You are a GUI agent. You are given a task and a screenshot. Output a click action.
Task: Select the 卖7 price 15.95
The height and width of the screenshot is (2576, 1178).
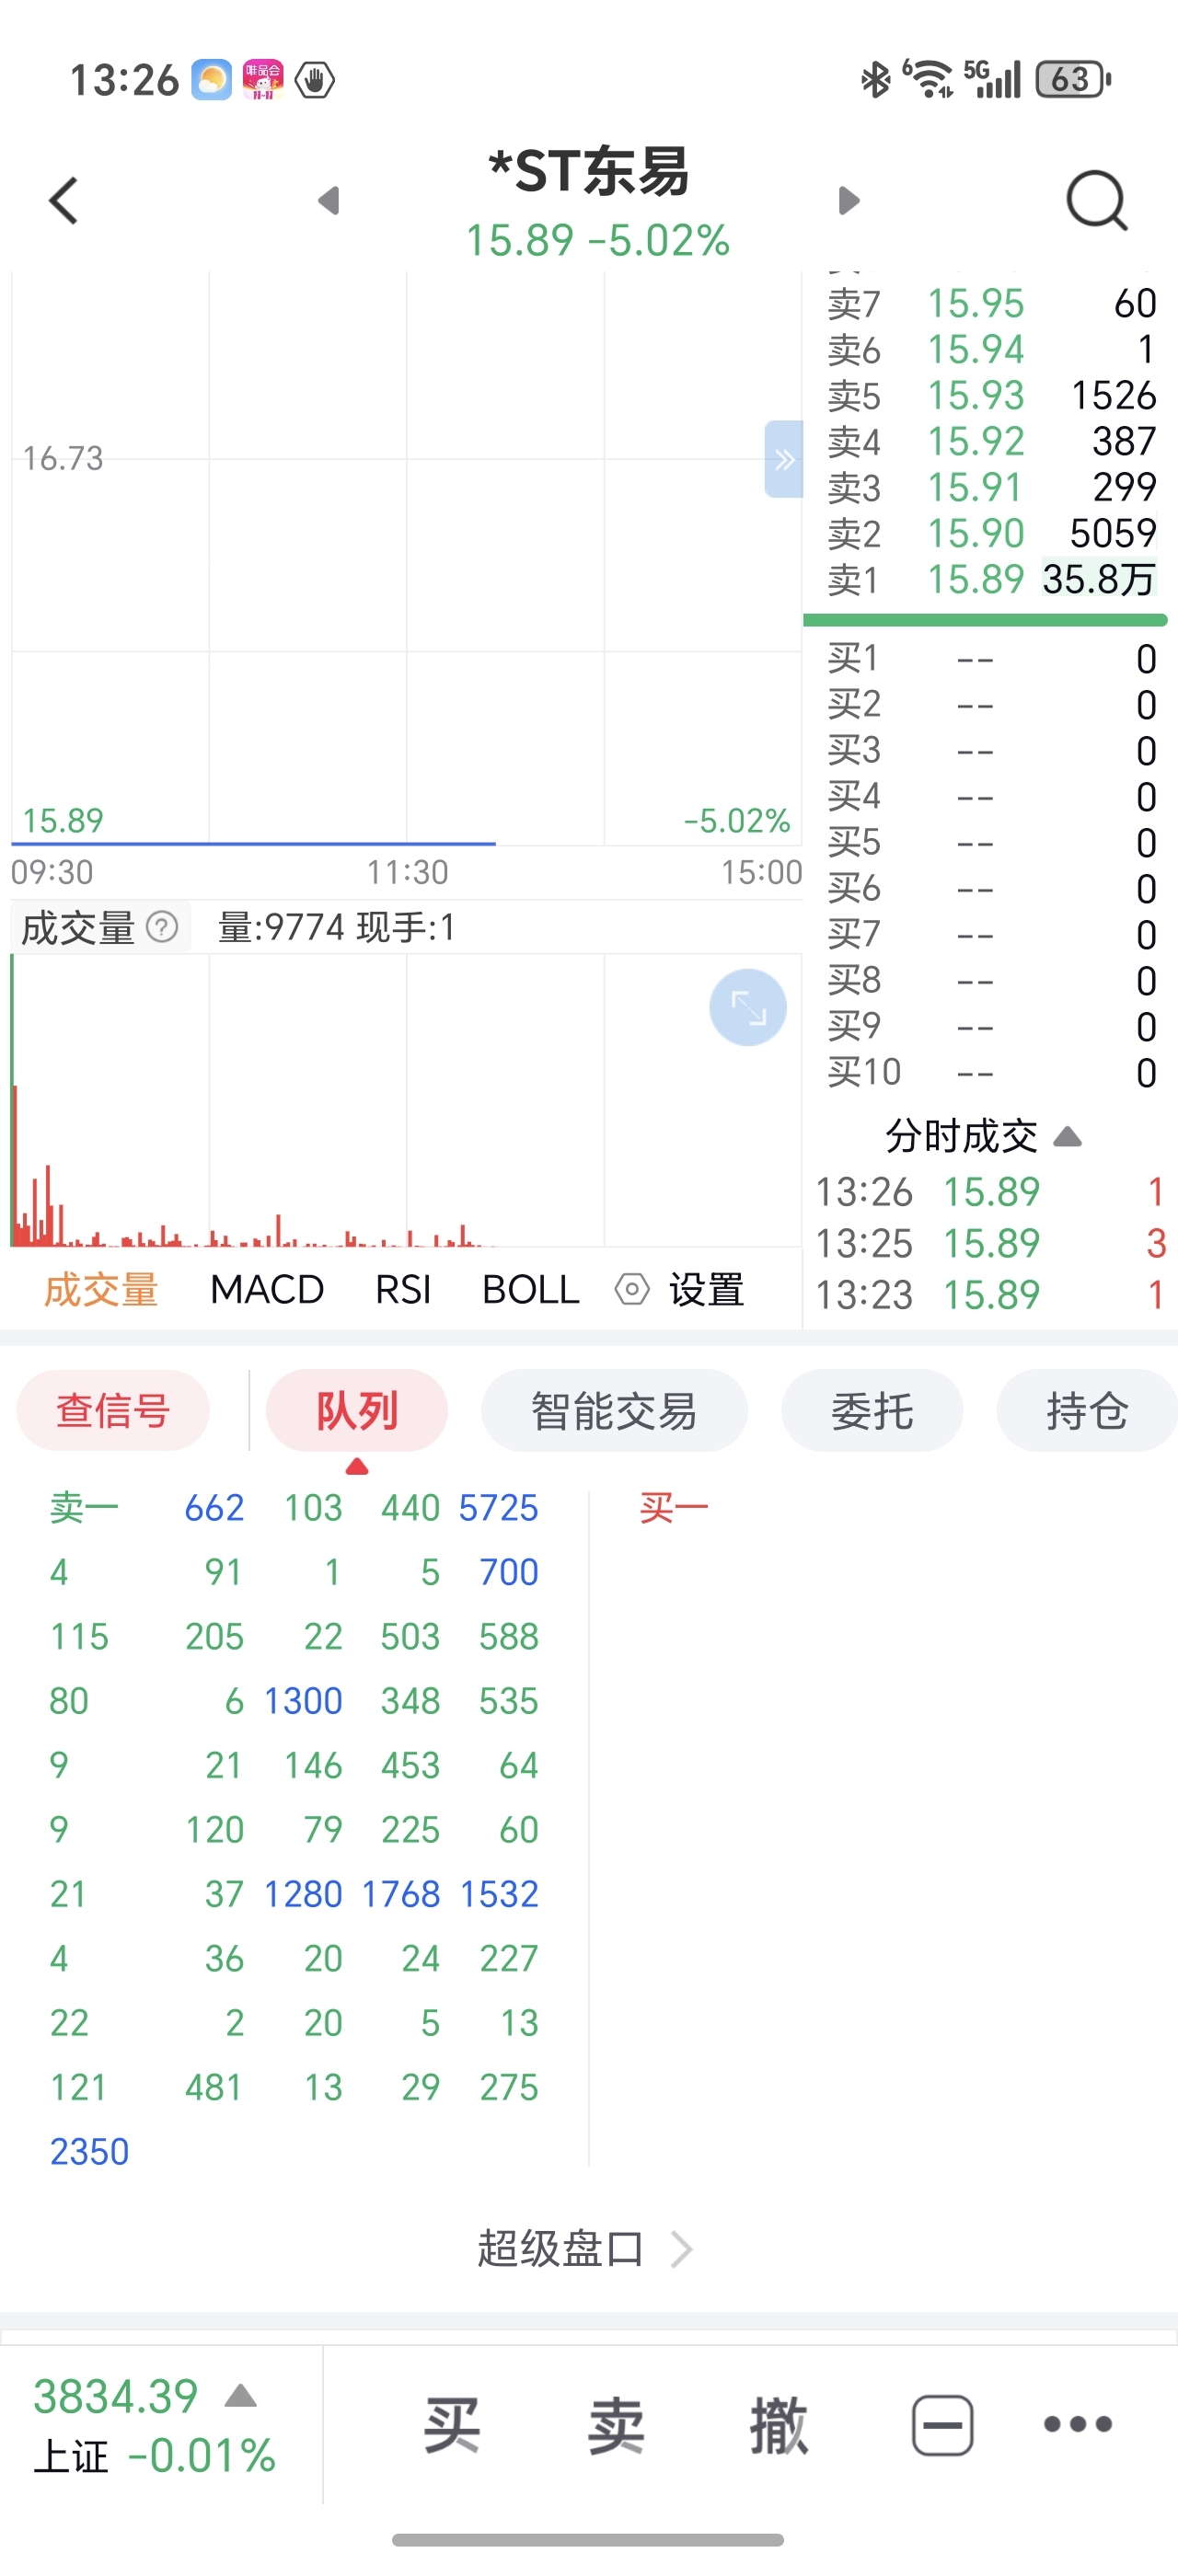click(x=976, y=303)
